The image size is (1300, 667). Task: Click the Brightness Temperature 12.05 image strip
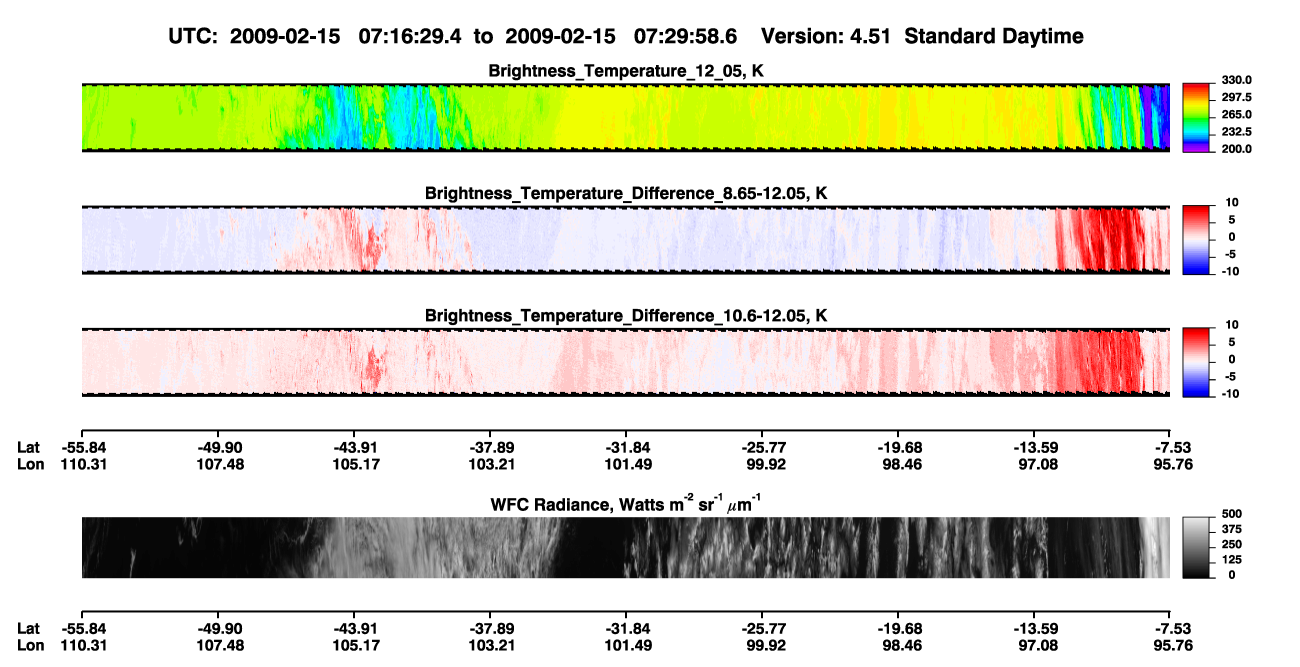tap(625, 118)
